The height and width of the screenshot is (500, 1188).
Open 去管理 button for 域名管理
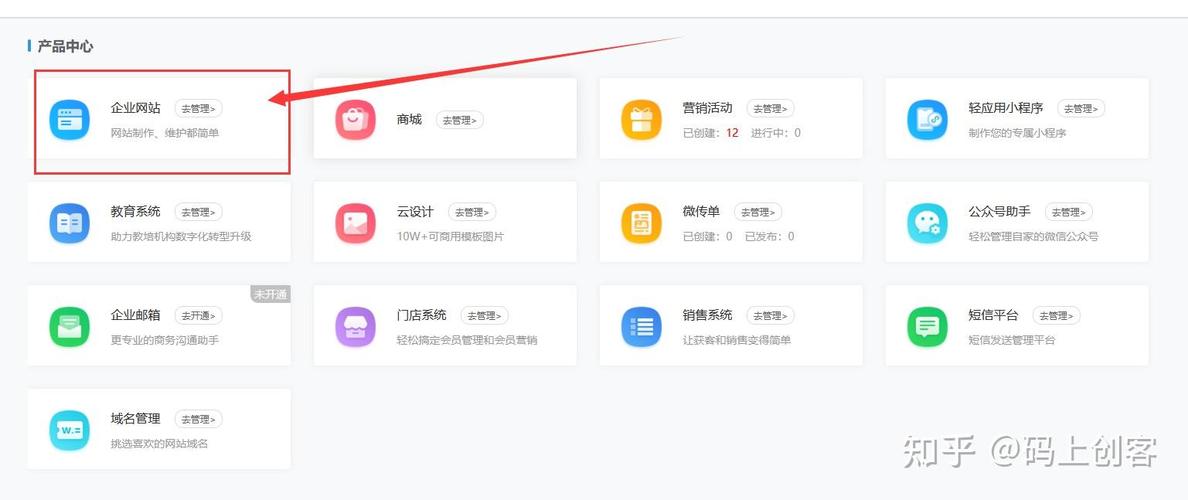point(199,420)
